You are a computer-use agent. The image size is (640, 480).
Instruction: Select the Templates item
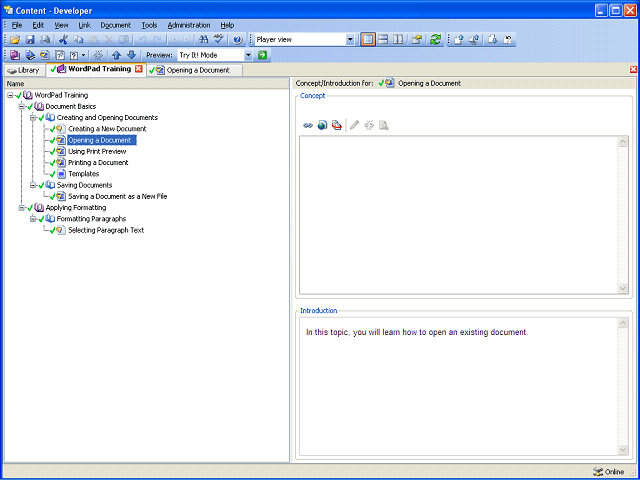(x=84, y=174)
